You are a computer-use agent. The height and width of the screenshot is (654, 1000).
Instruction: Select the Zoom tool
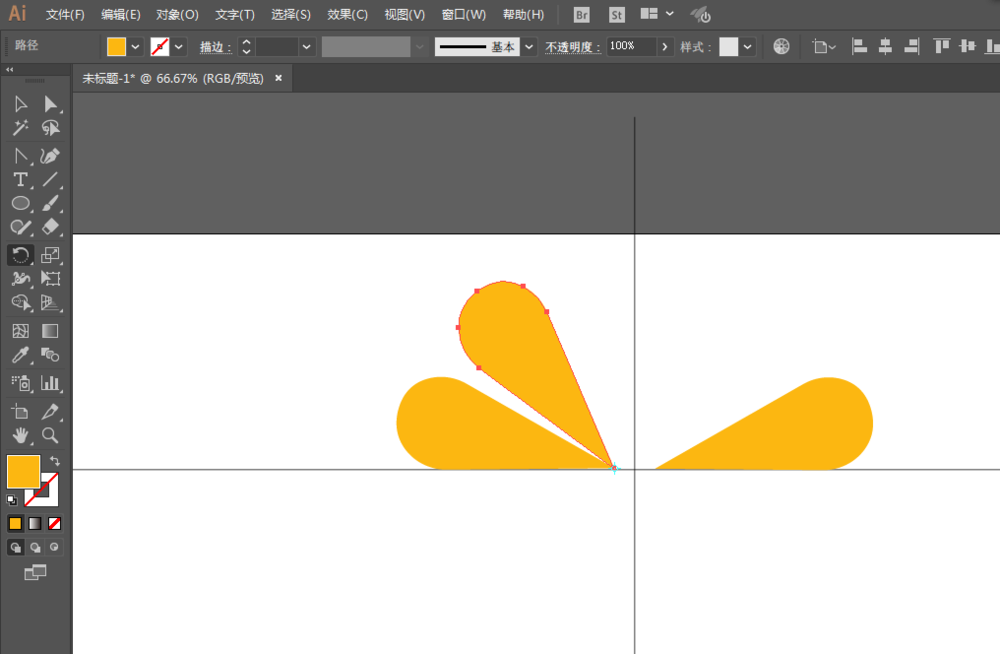50,436
